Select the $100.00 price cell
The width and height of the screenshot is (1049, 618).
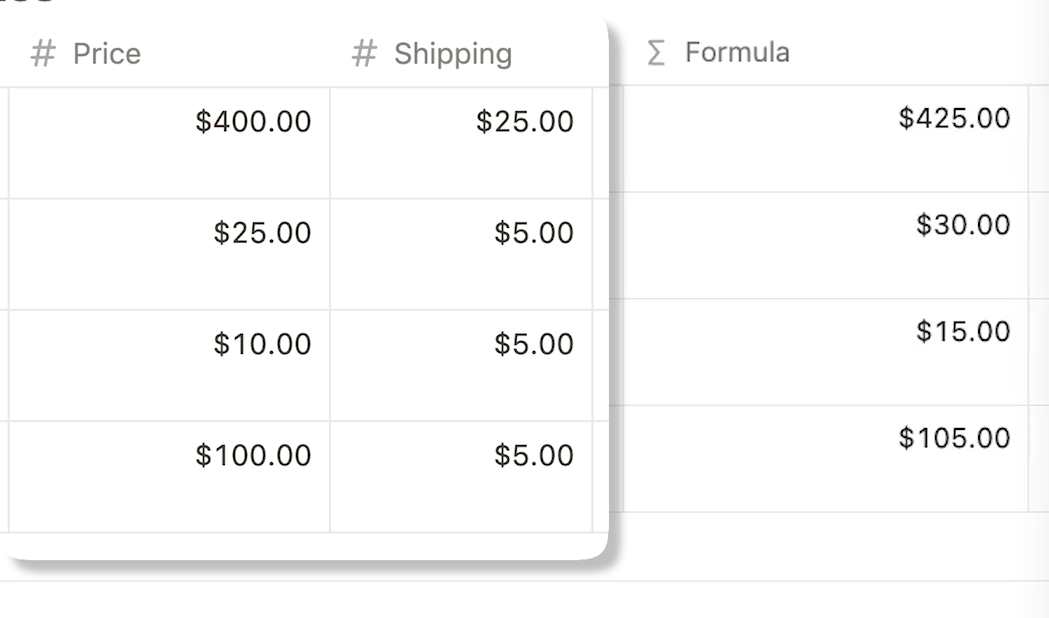coord(169,477)
